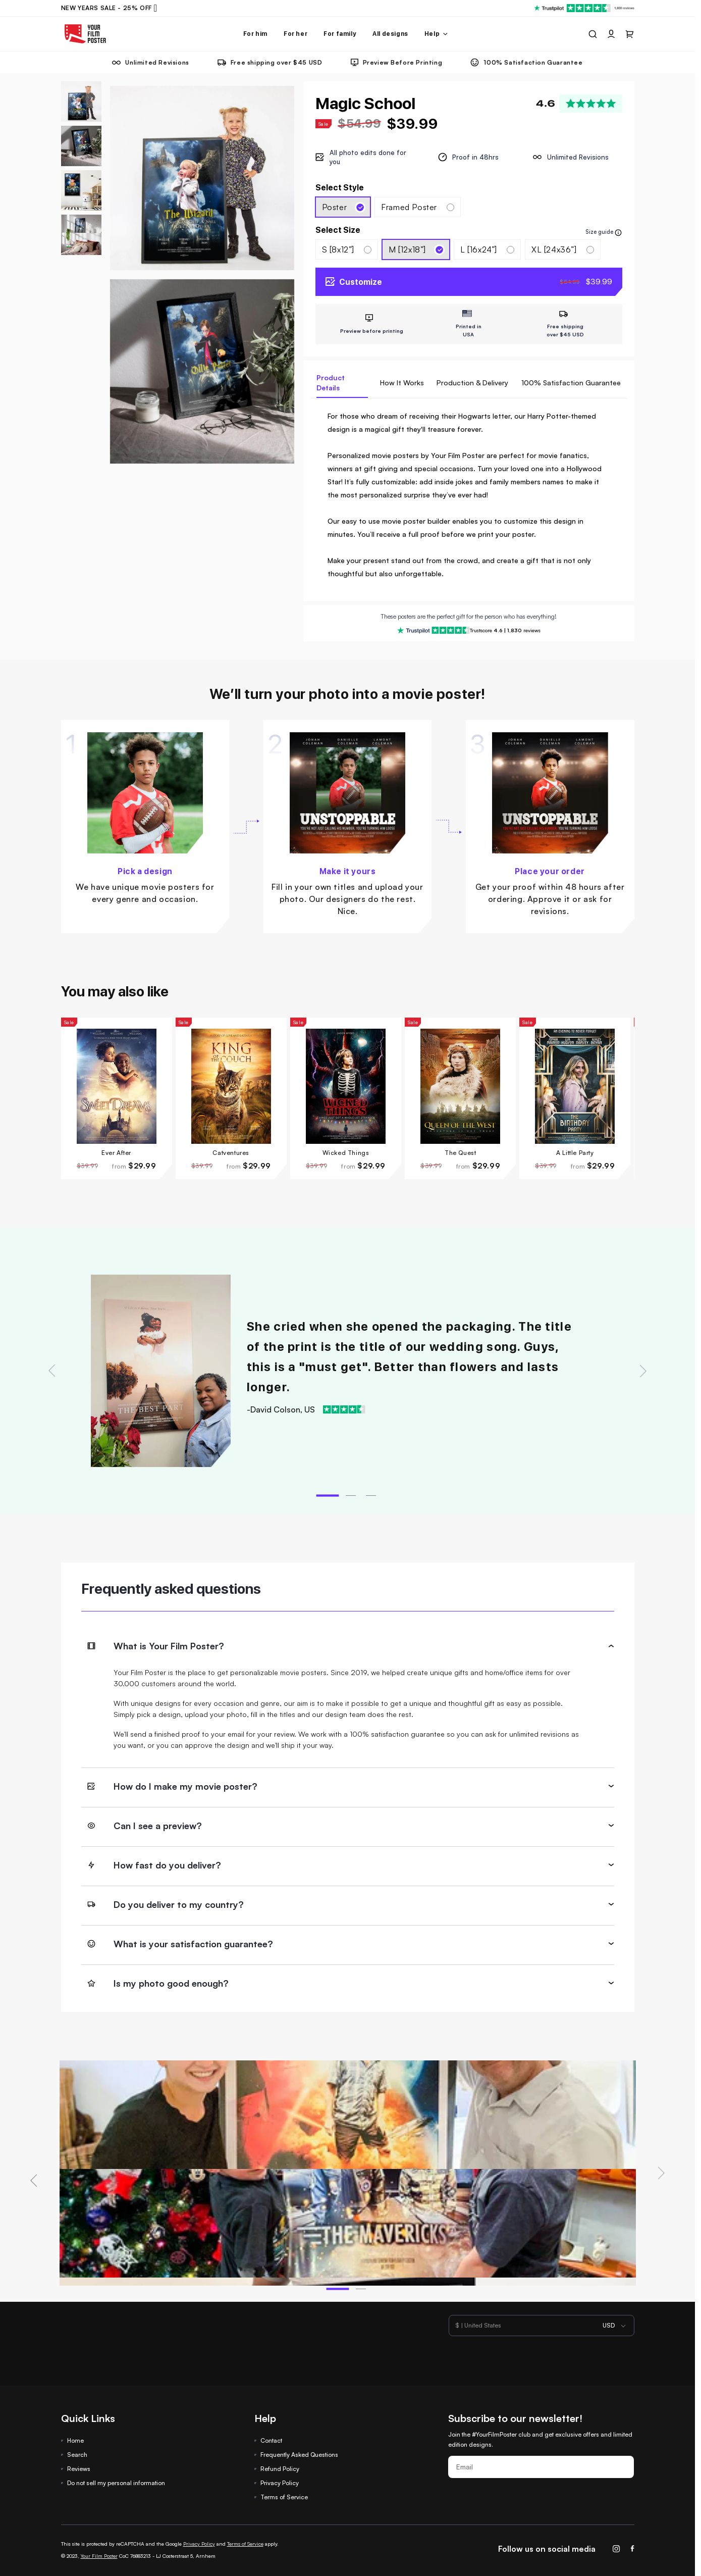The width and height of the screenshot is (701, 2576).
Task: Open the shopping cart icon
Action: [x=629, y=34]
